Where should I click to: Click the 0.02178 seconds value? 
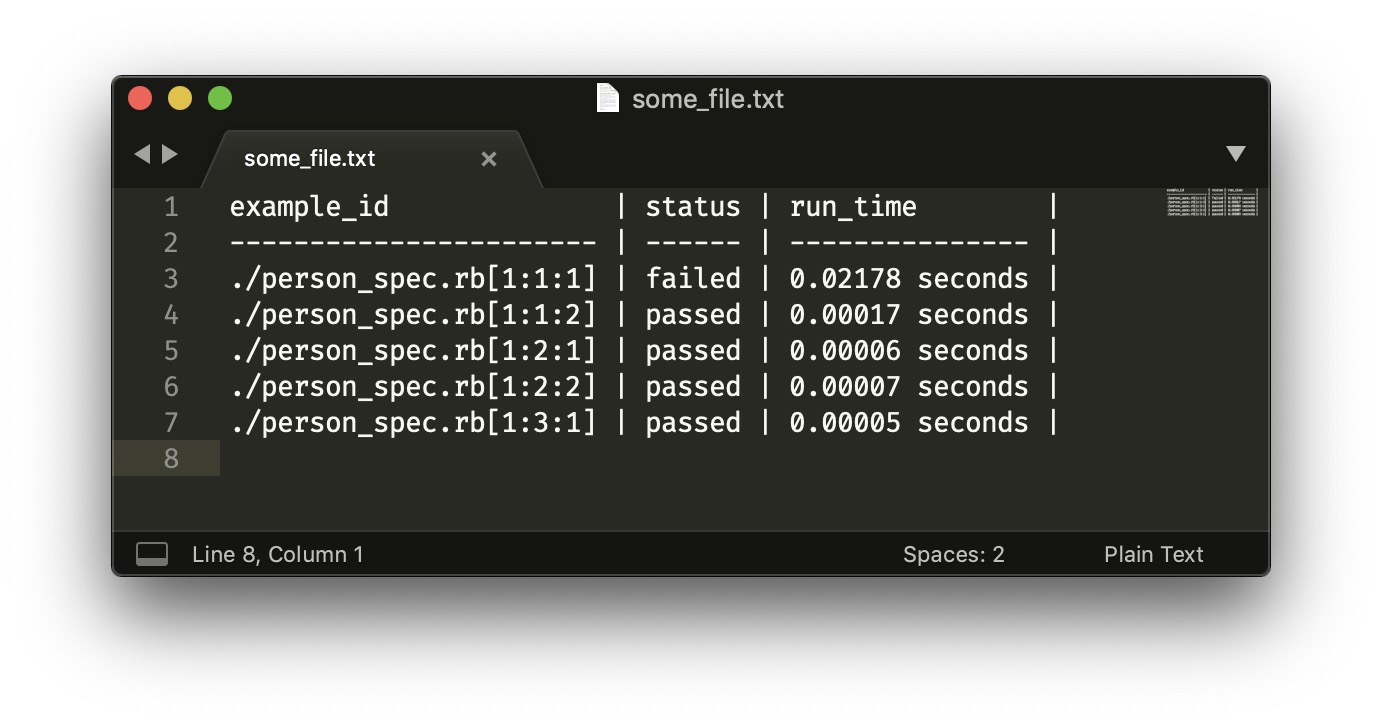click(908, 279)
